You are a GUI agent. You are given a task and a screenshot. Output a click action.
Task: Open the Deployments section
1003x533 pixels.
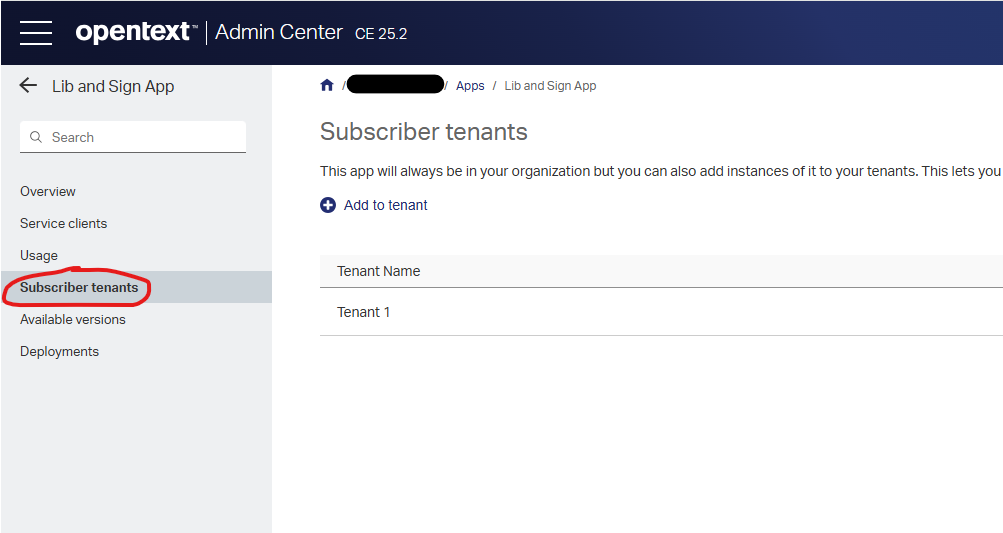click(x=59, y=351)
